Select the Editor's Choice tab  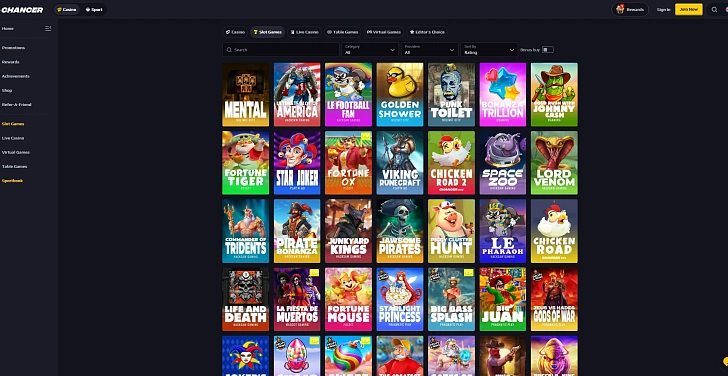427,32
